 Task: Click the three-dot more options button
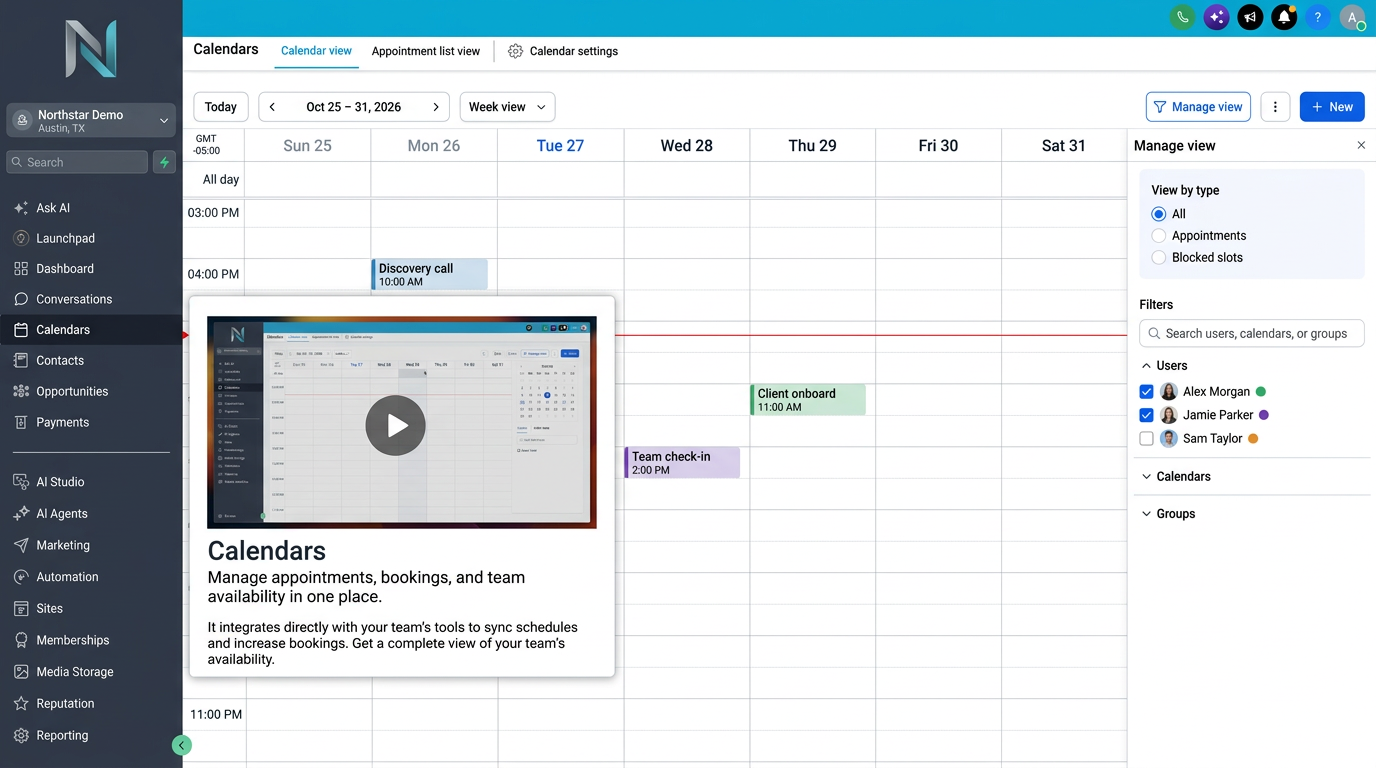point(1275,107)
